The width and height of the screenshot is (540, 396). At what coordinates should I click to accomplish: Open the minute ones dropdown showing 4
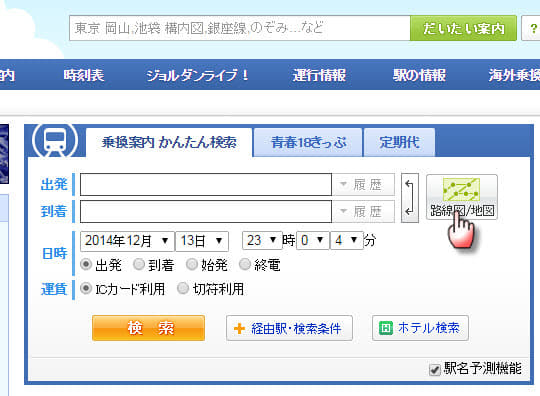tap(346, 240)
